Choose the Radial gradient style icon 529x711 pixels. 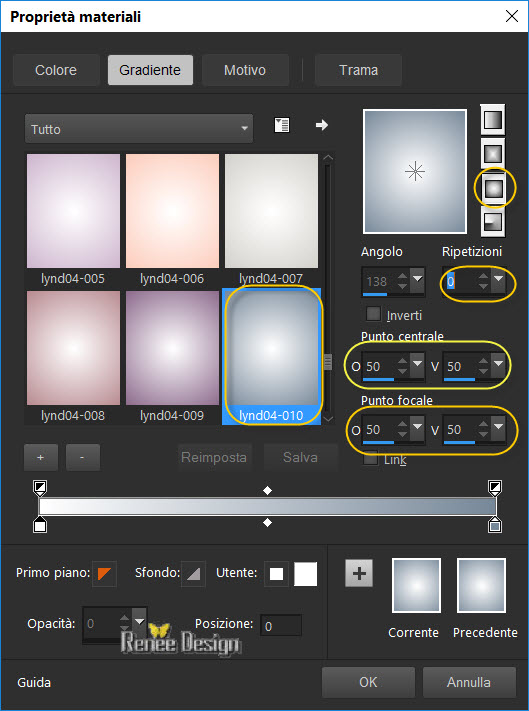click(493, 222)
